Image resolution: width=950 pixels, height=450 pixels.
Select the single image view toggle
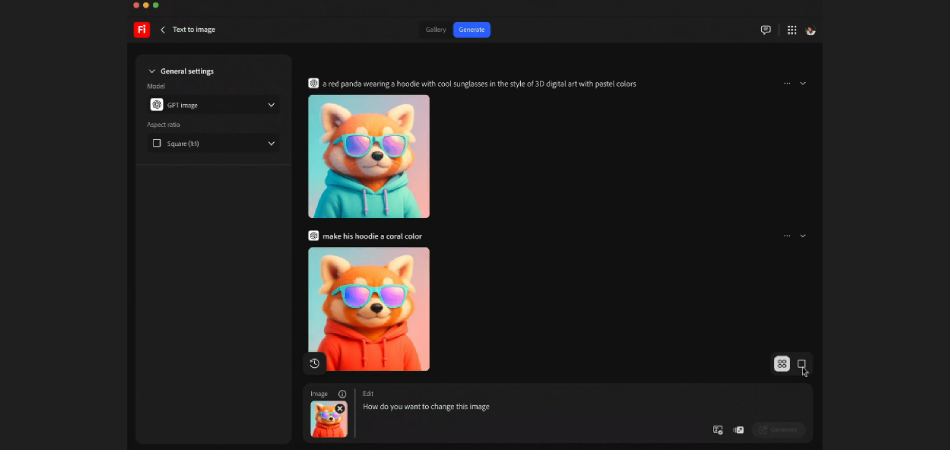(802, 364)
